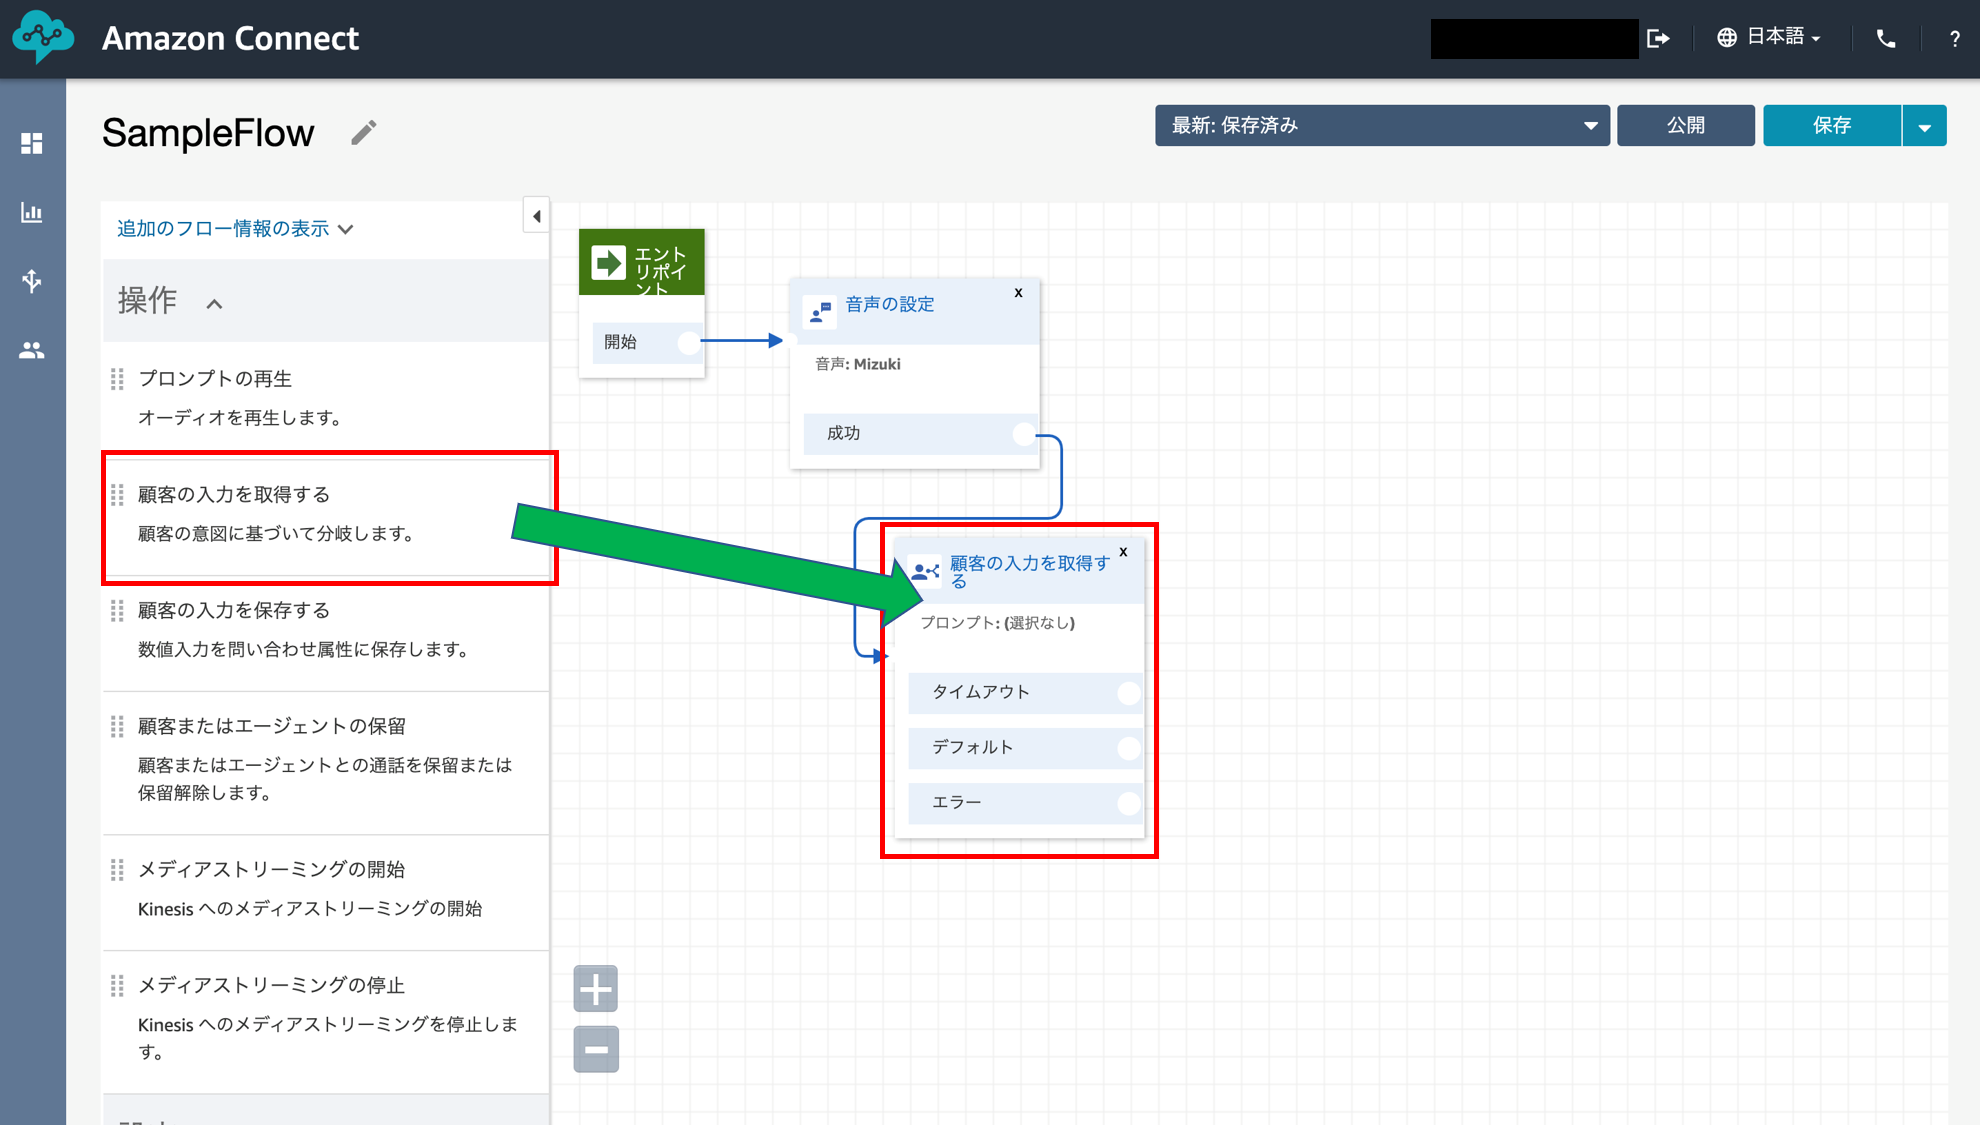Click the 成功 output connector circle
The height and width of the screenshot is (1125, 1980).
(1023, 434)
